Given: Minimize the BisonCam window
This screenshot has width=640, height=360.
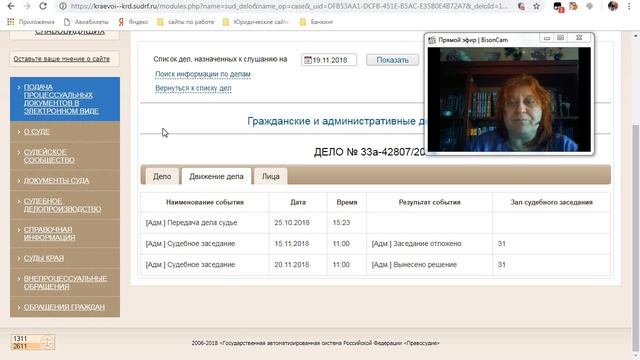Looking at the screenshot, I should point(547,38).
